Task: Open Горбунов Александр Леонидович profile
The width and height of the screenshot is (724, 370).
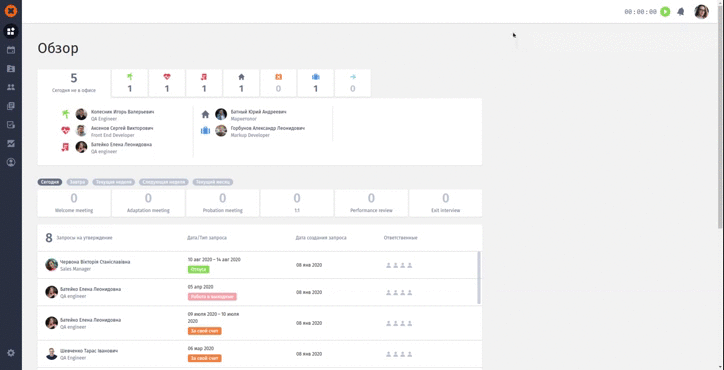Action: pyautogui.click(x=267, y=128)
